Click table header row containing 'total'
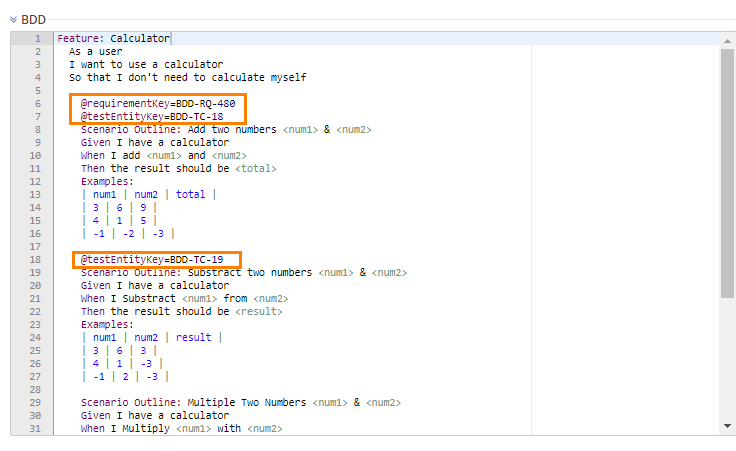Screen dimensions: 736x451 (148, 195)
